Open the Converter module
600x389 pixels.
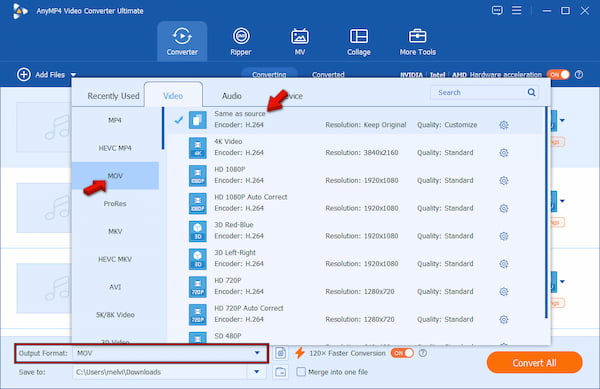tap(182, 41)
